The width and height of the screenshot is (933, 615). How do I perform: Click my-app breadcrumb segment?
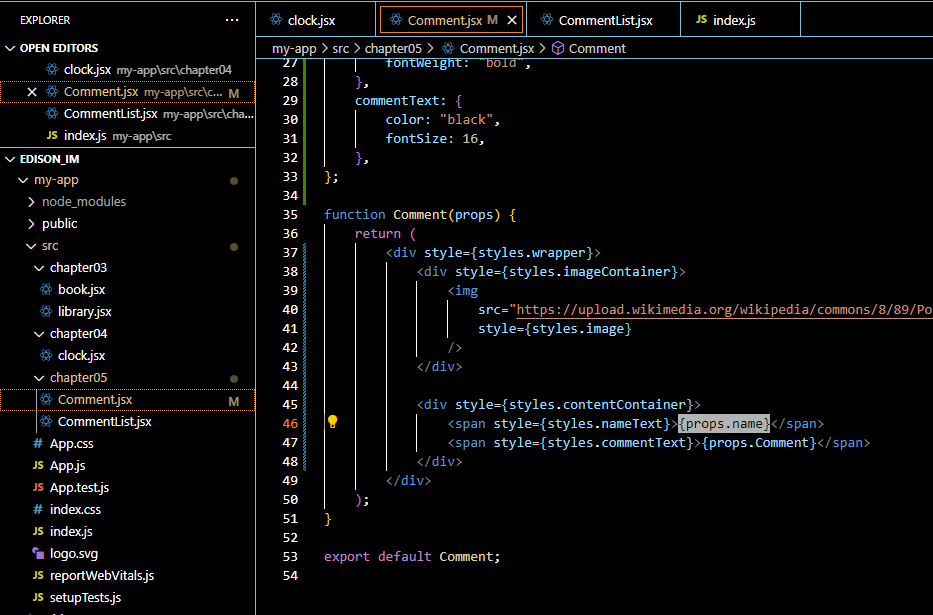294,48
